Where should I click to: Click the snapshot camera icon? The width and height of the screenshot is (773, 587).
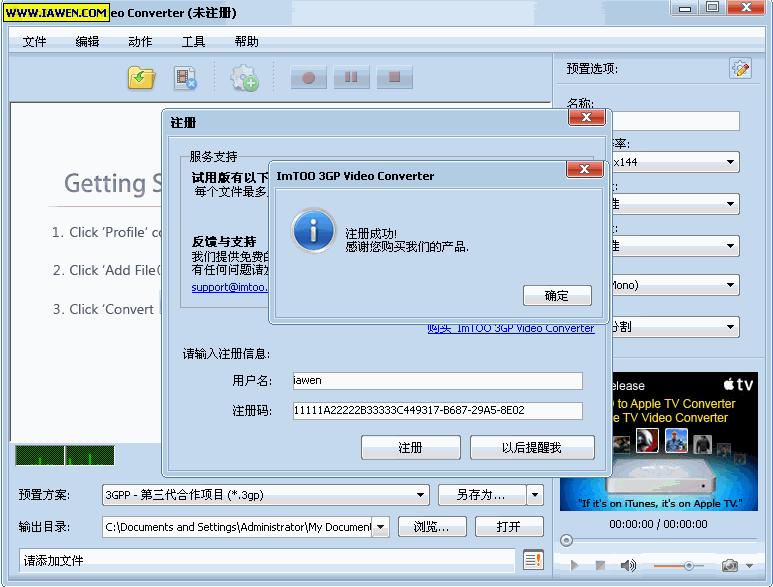[x=731, y=566]
